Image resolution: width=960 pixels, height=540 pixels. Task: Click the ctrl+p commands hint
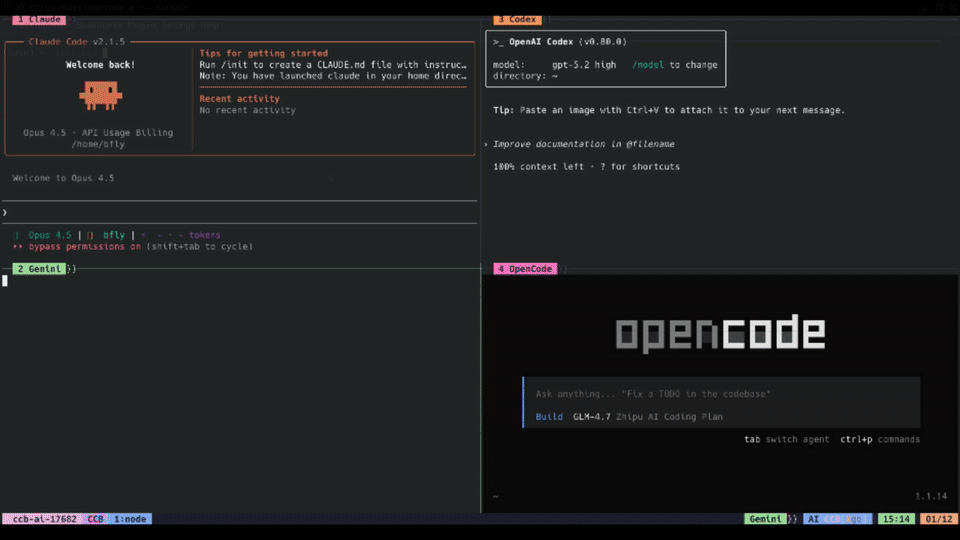tap(879, 439)
